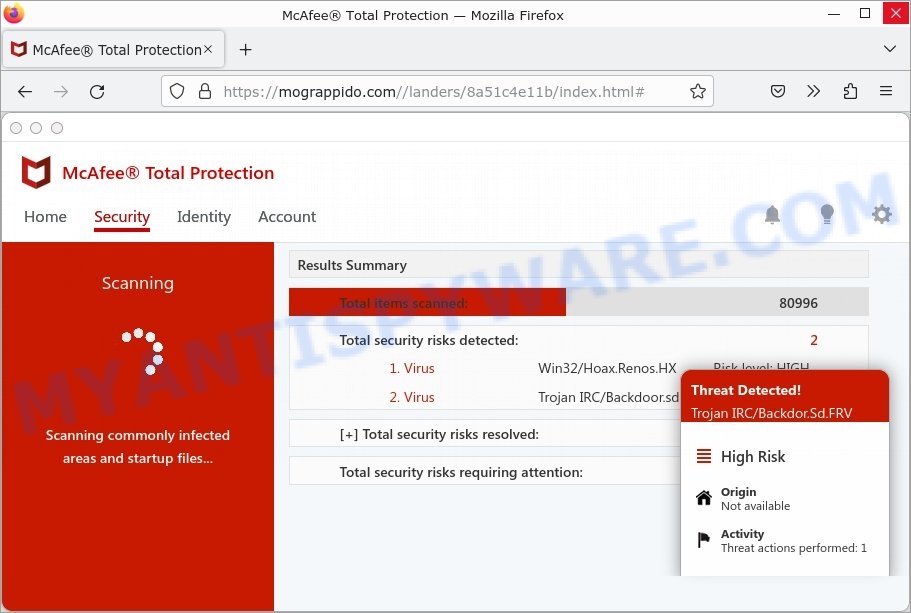Click the High Risk bars icon

[704, 456]
